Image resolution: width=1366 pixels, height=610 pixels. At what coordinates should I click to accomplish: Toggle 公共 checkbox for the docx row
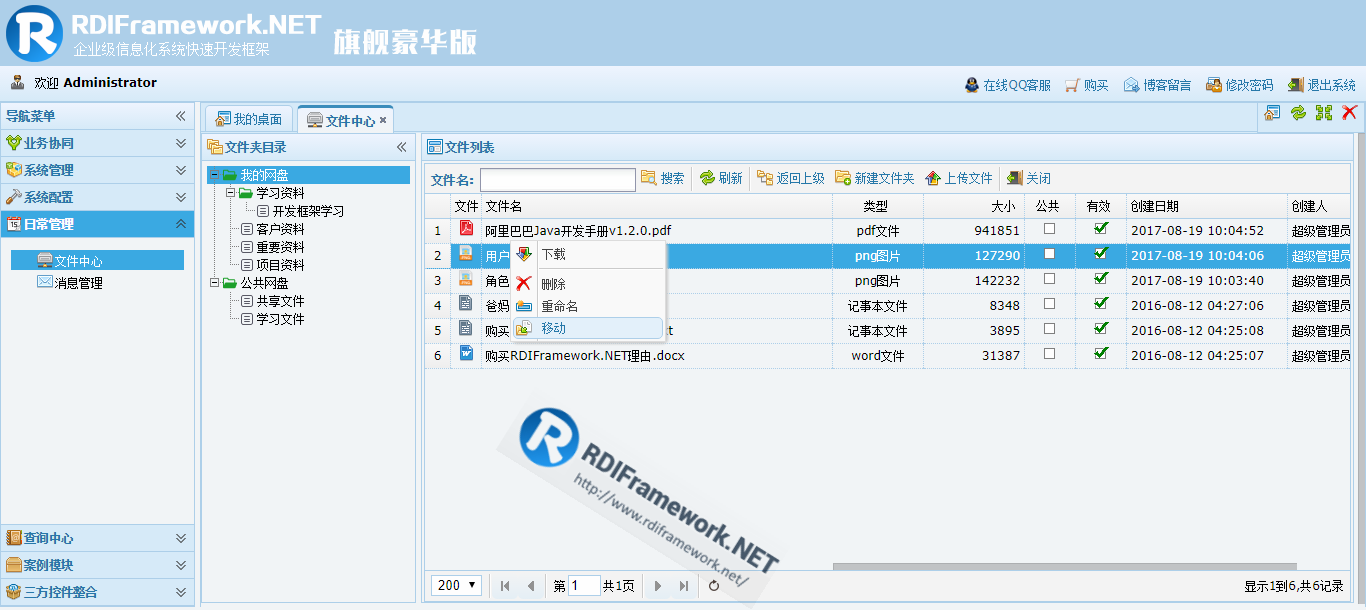pyautogui.click(x=1049, y=353)
